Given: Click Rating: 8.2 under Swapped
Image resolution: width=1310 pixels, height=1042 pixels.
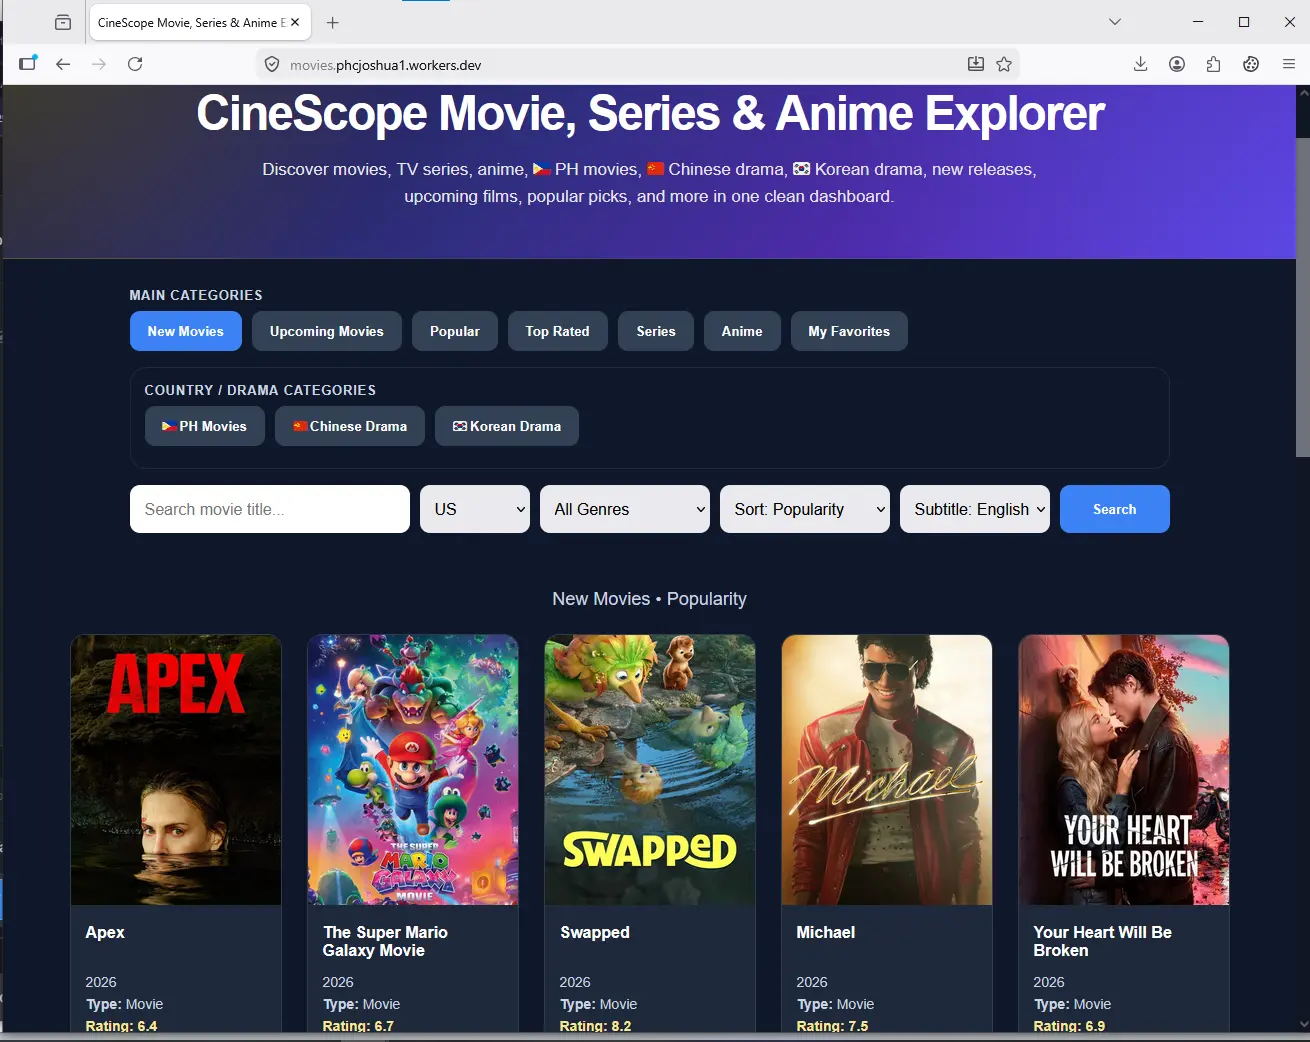Looking at the screenshot, I should click(596, 1026).
